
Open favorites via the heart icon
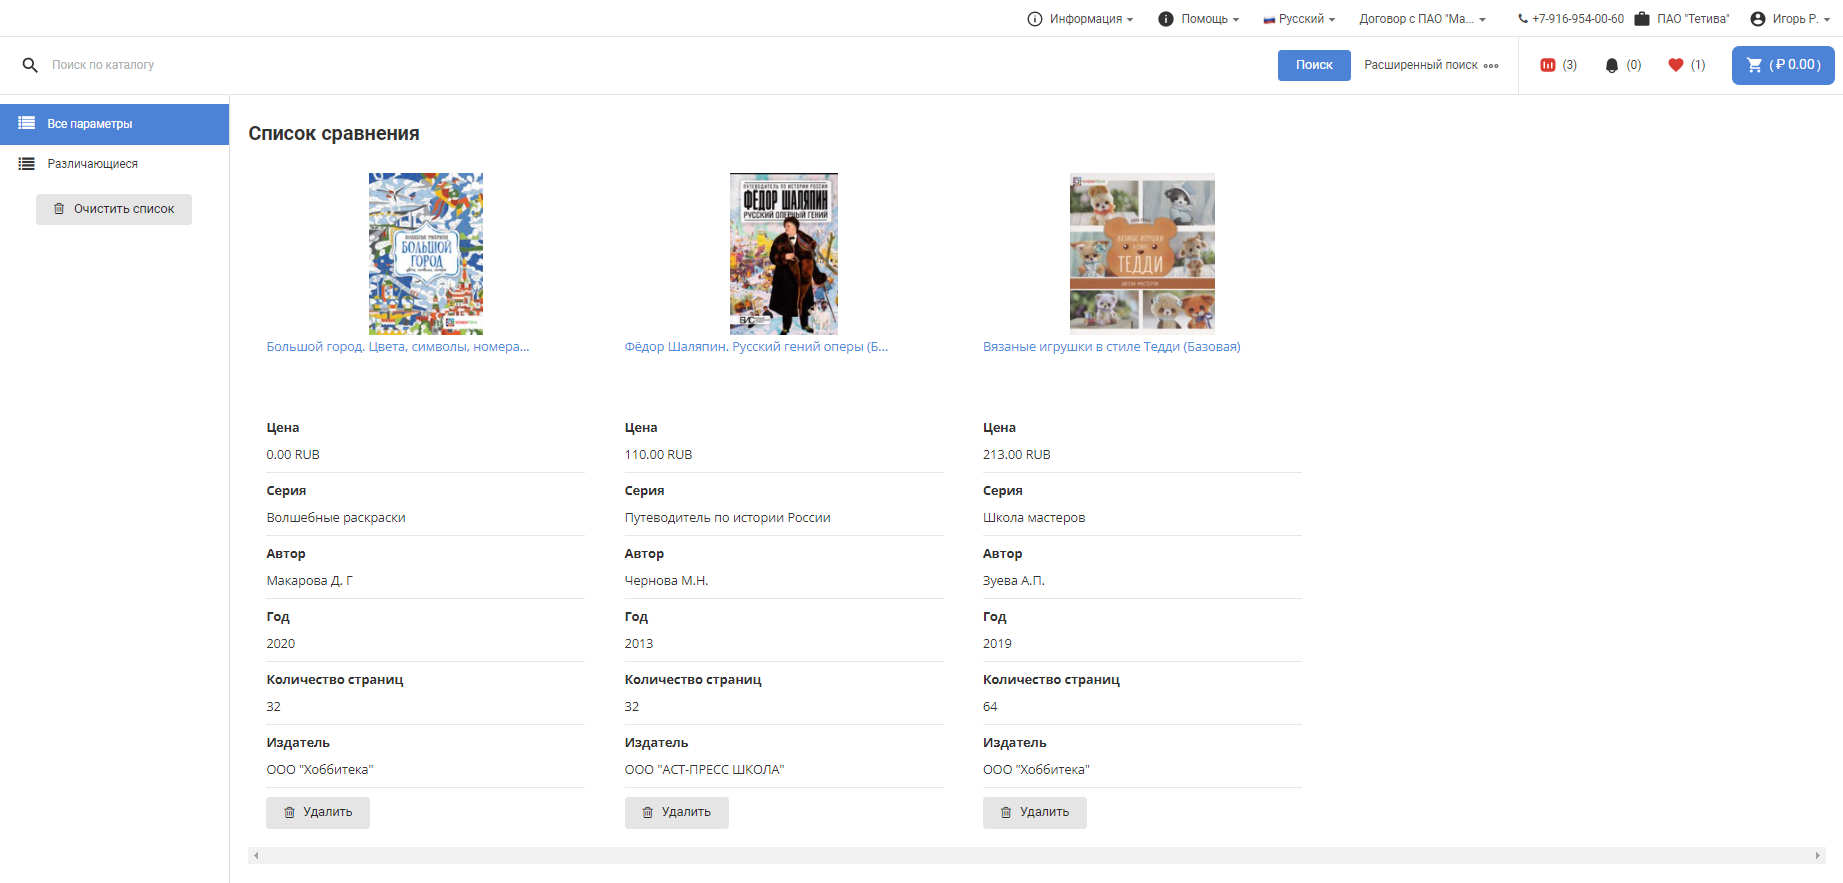pos(1676,65)
